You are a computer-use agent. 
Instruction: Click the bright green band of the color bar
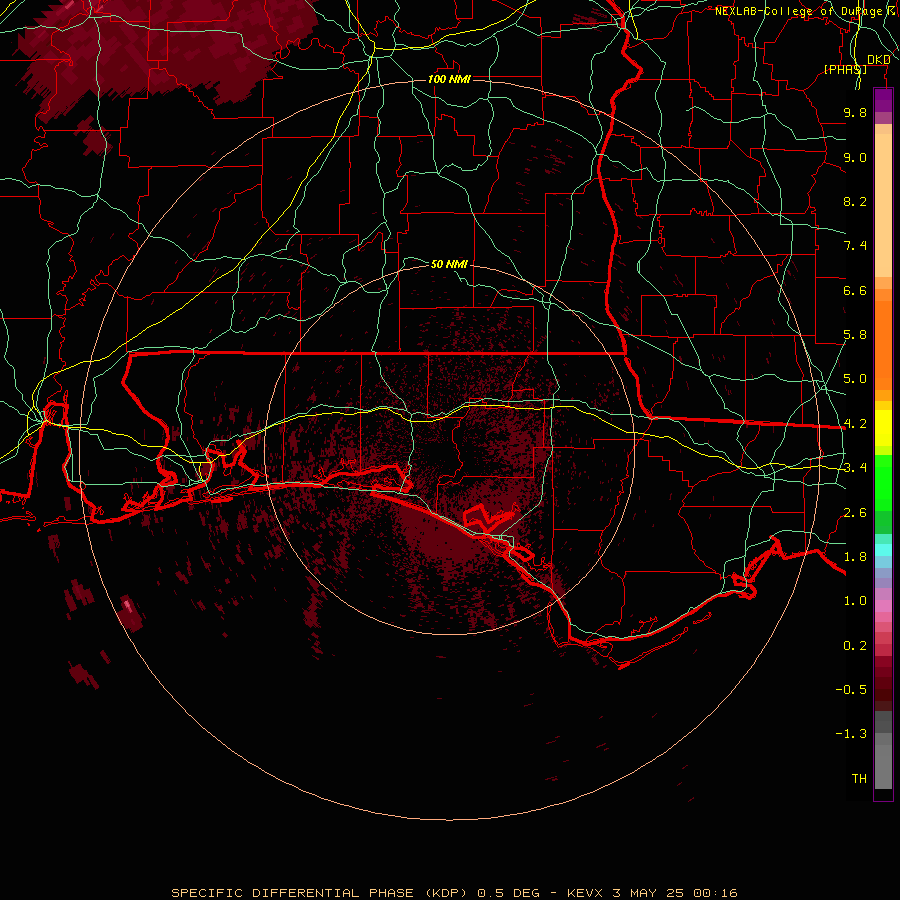coord(883,482)
